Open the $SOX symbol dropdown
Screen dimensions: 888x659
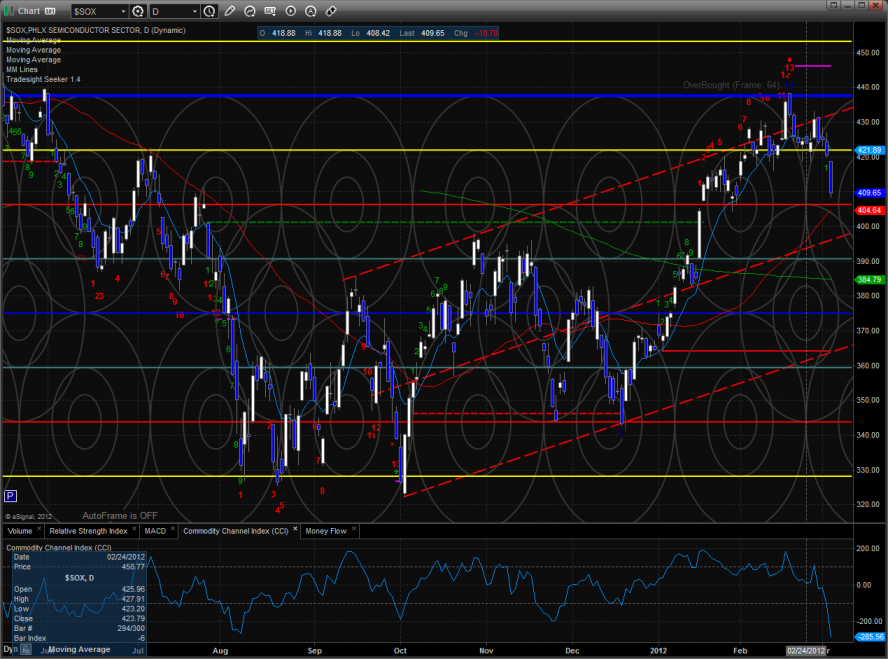click(123, 12)
